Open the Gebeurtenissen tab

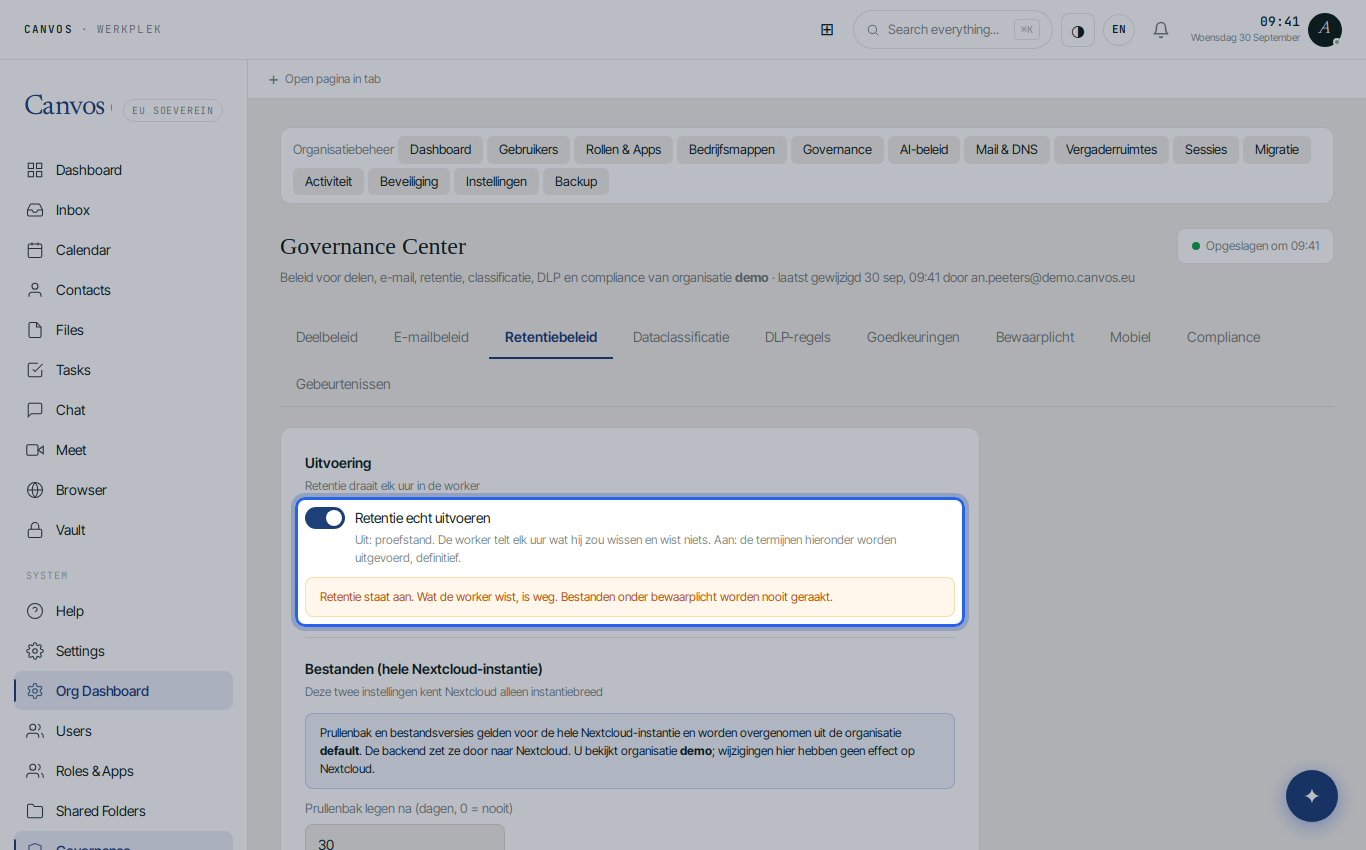[343, 384]
